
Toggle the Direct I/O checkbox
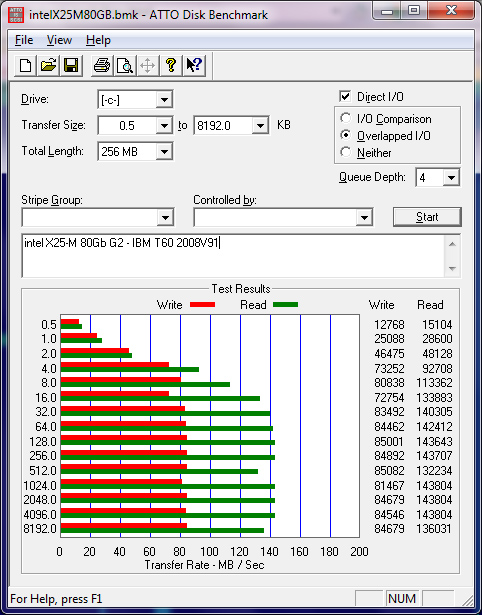[x=346, y=96]
